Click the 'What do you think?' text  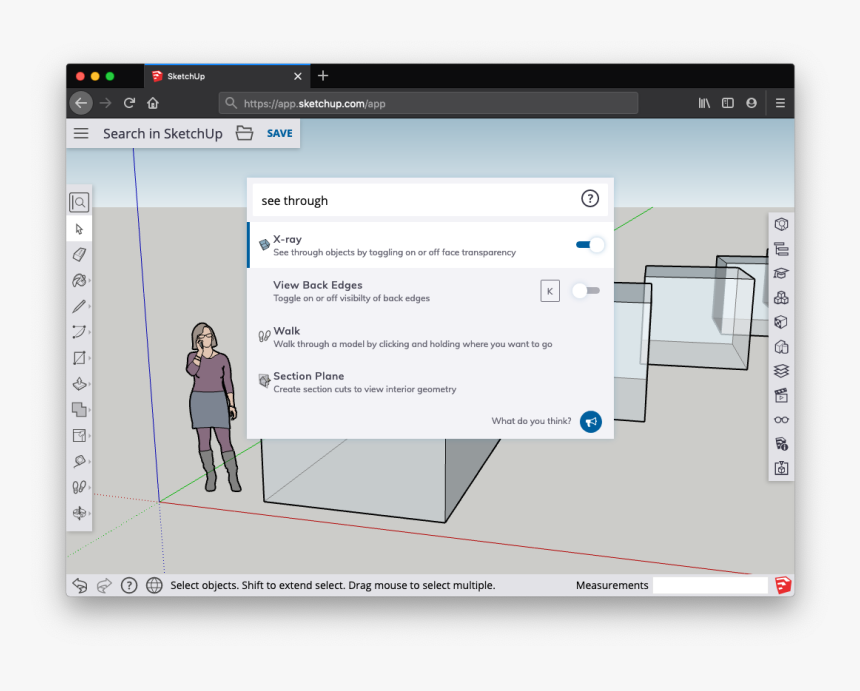tap(531, 421)
